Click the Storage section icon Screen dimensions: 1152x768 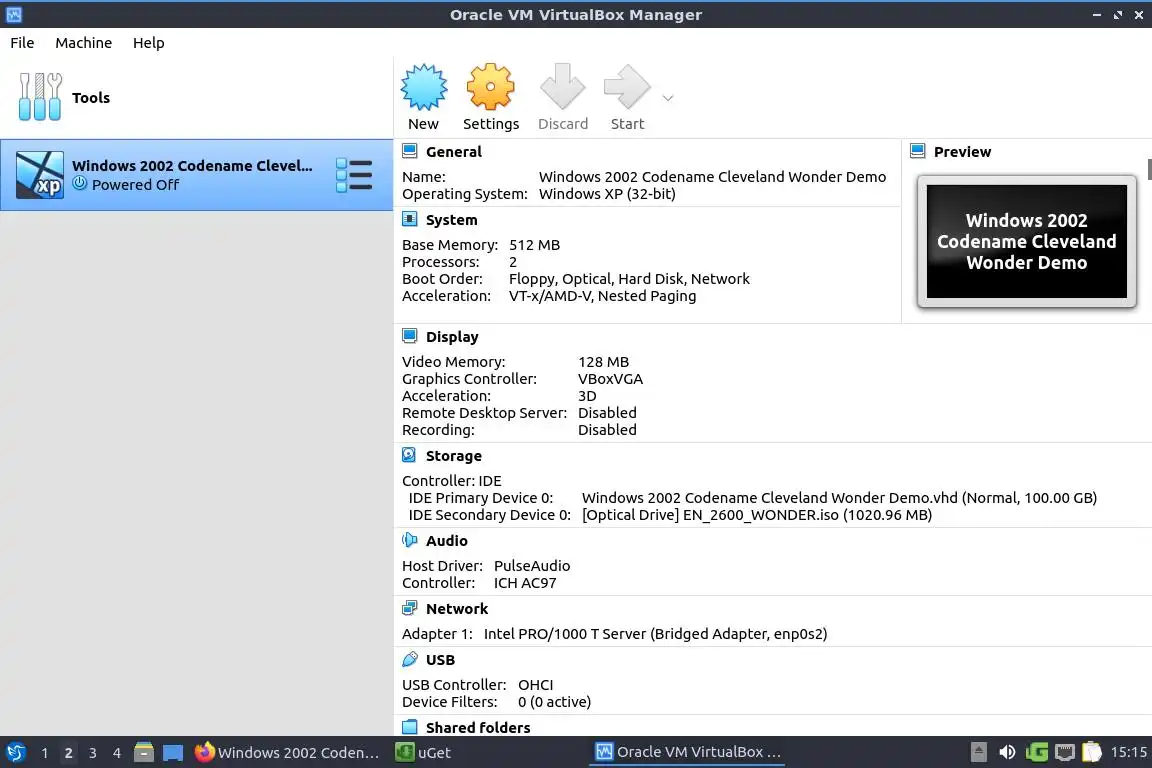coord(410,456)
